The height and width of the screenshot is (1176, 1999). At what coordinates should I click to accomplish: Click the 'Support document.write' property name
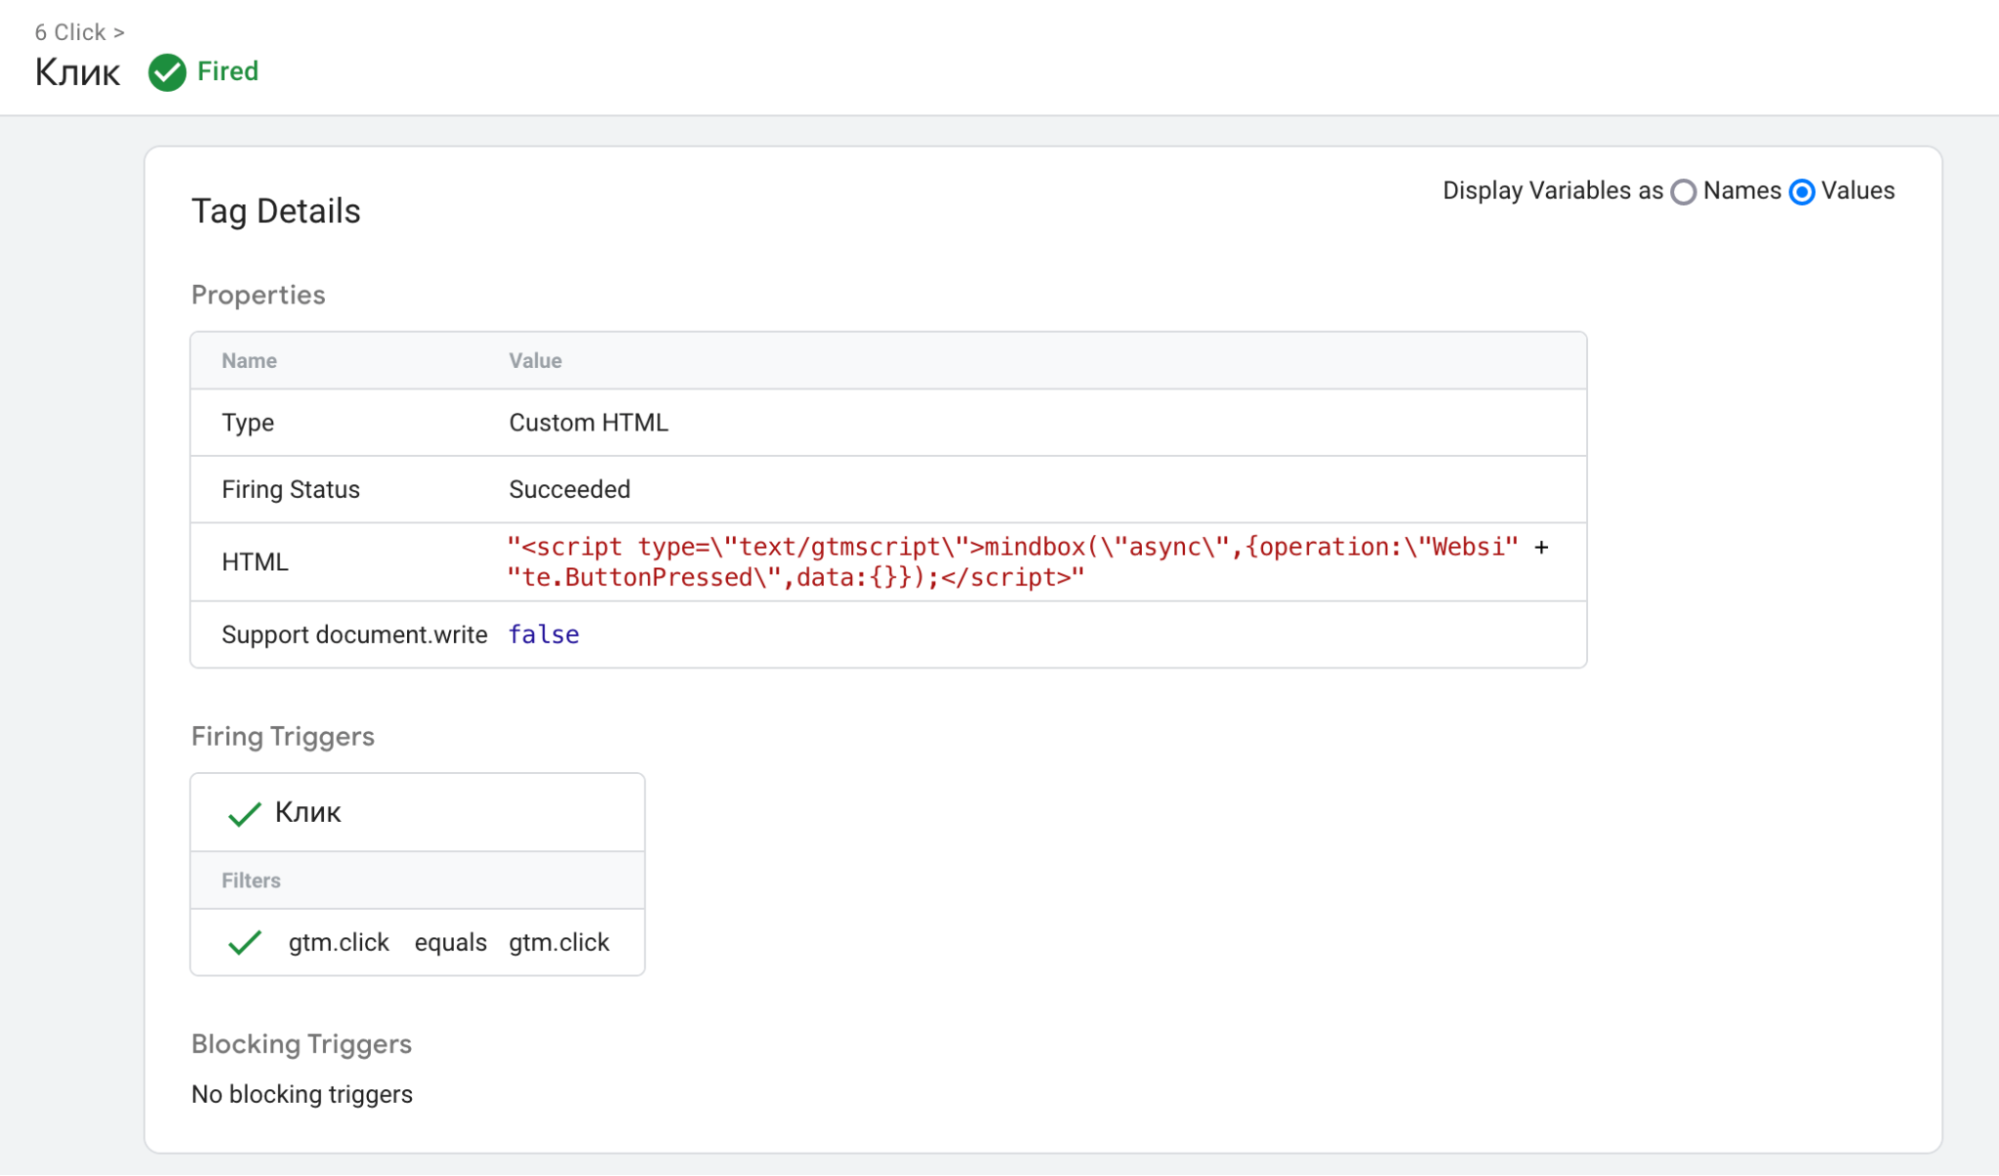(354, 635)
